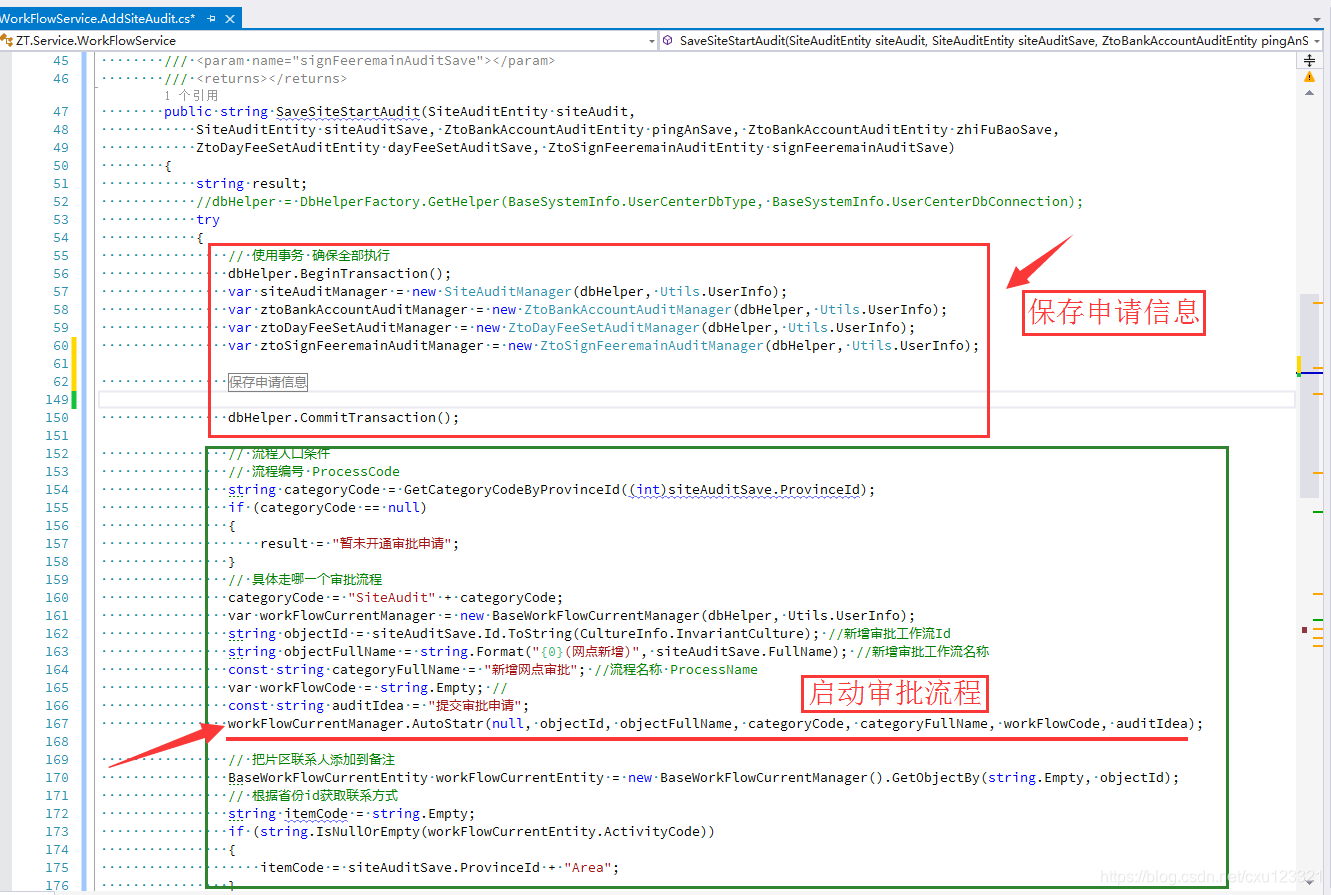
Task: Click 'ZtoBankAccountAuditManager' type on line 58
Action: click(628, 309)
